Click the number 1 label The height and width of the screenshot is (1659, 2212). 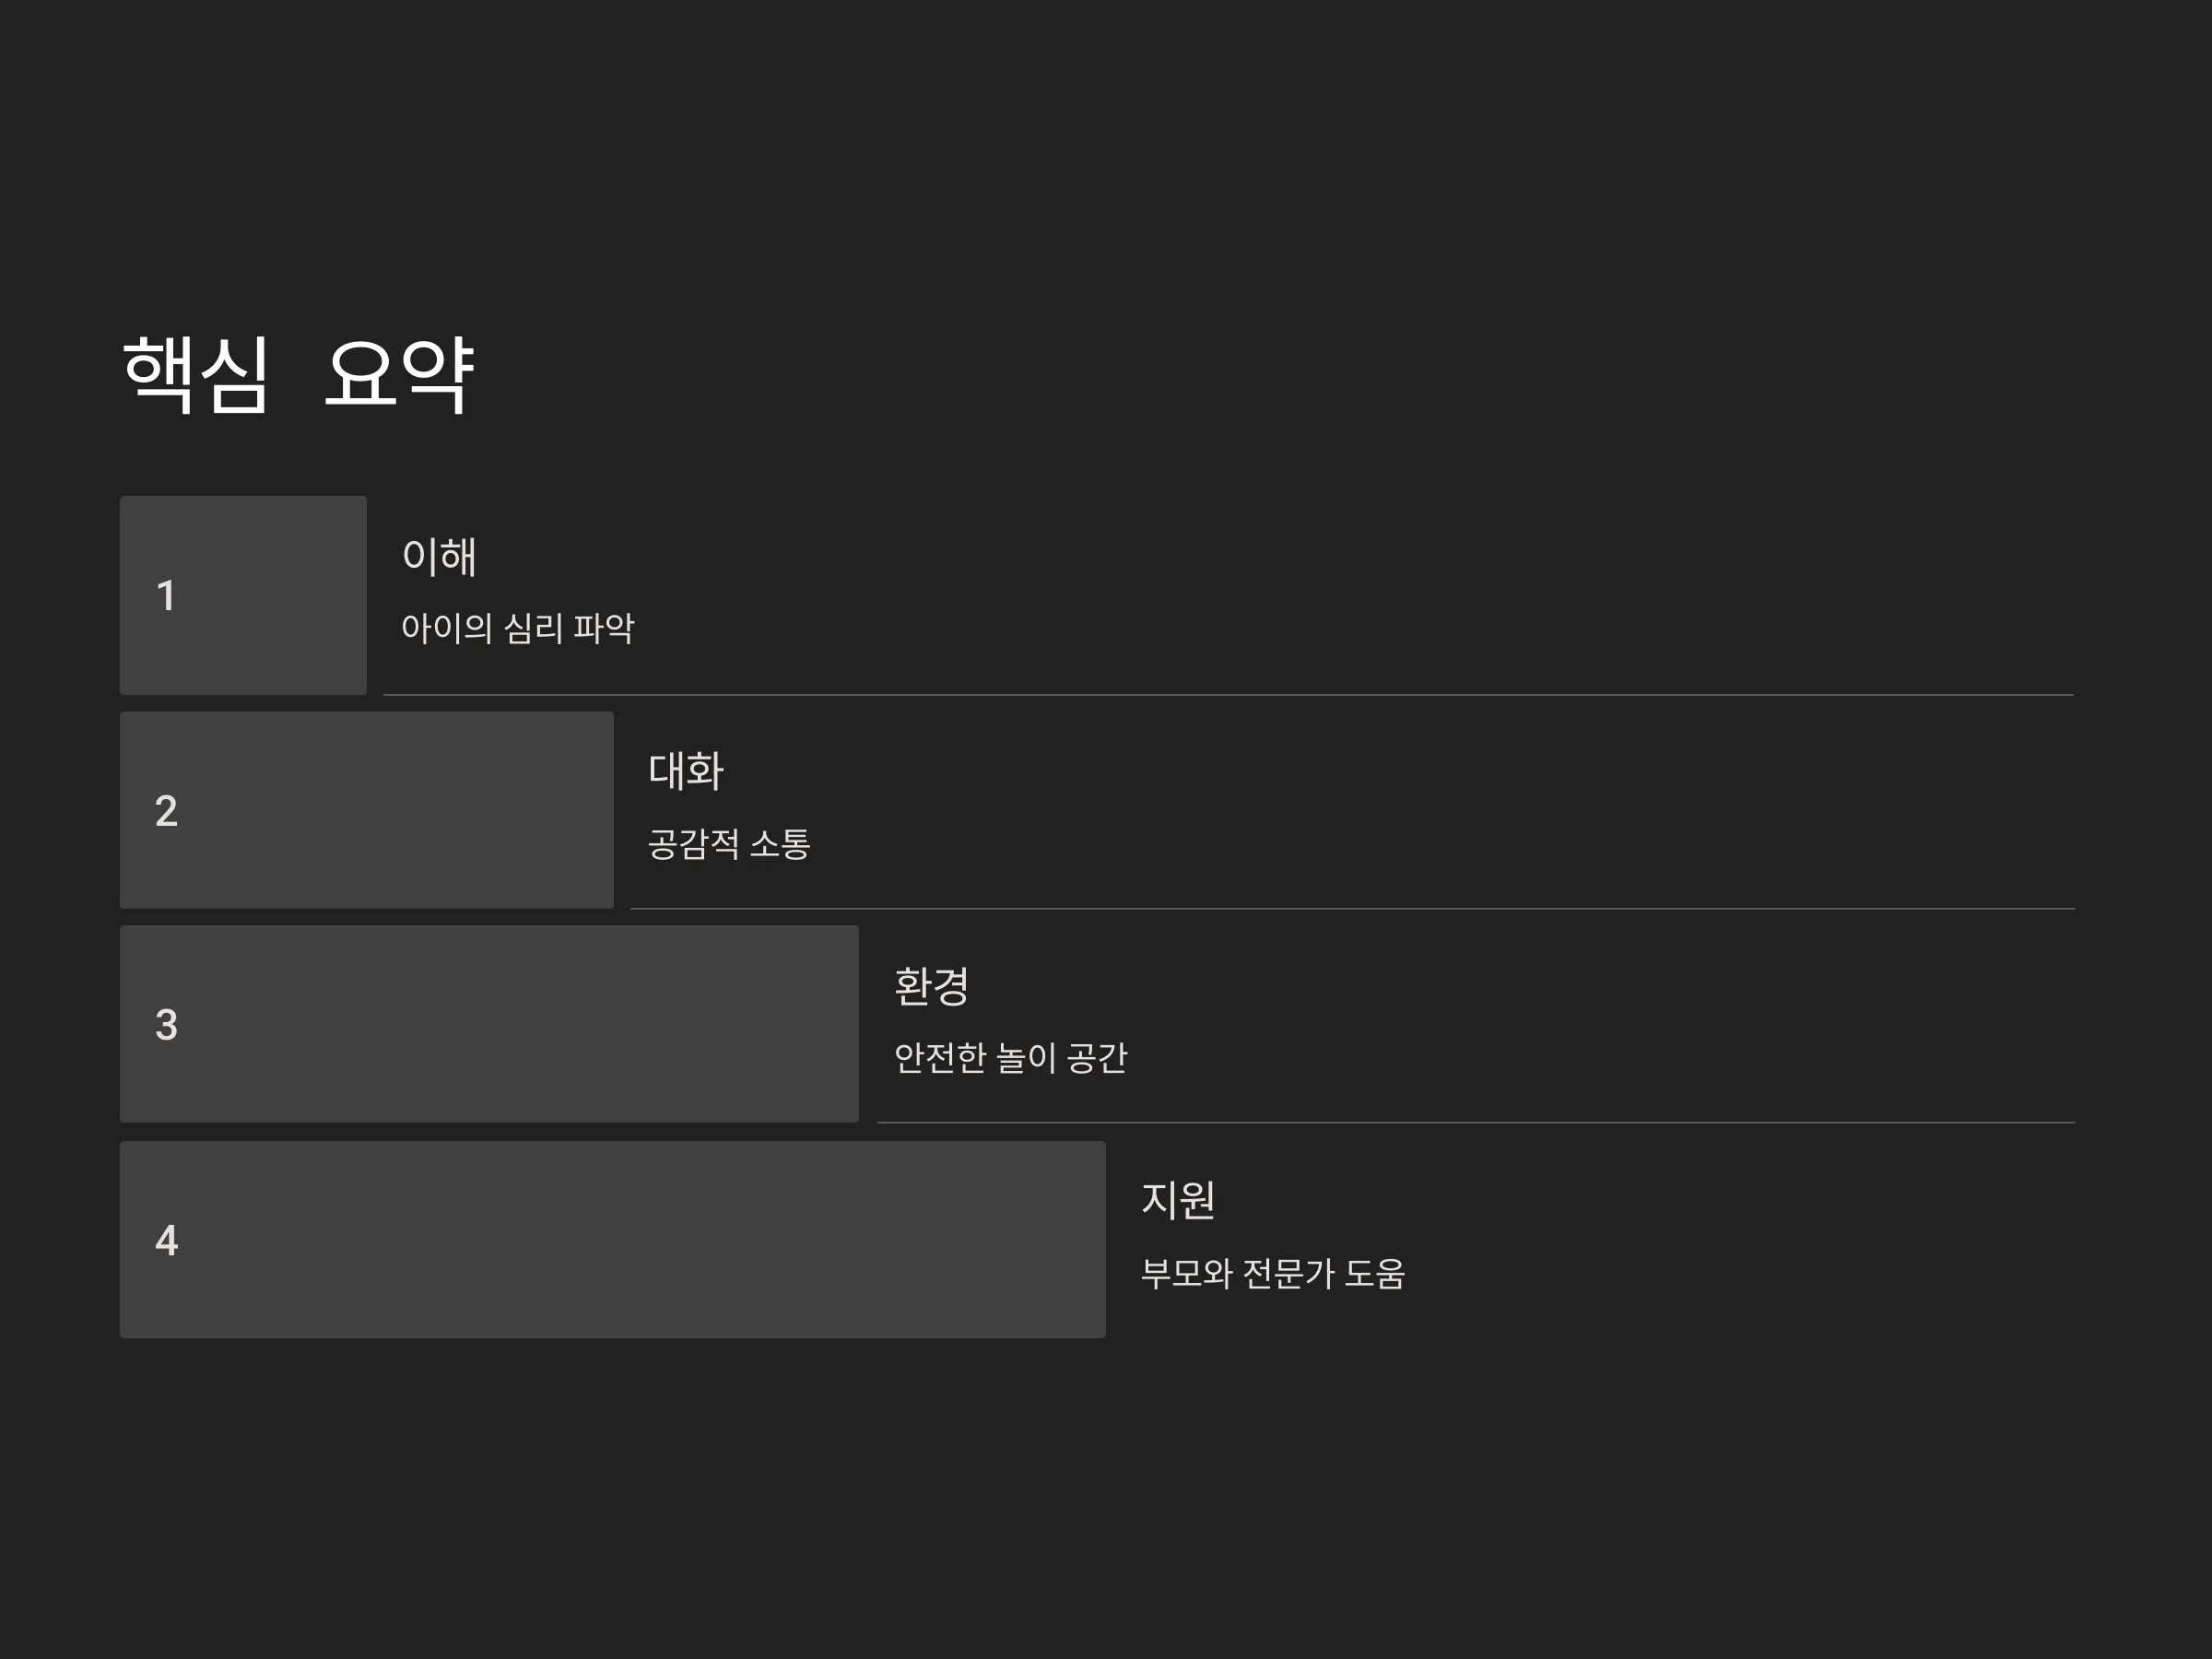[167, 596]
